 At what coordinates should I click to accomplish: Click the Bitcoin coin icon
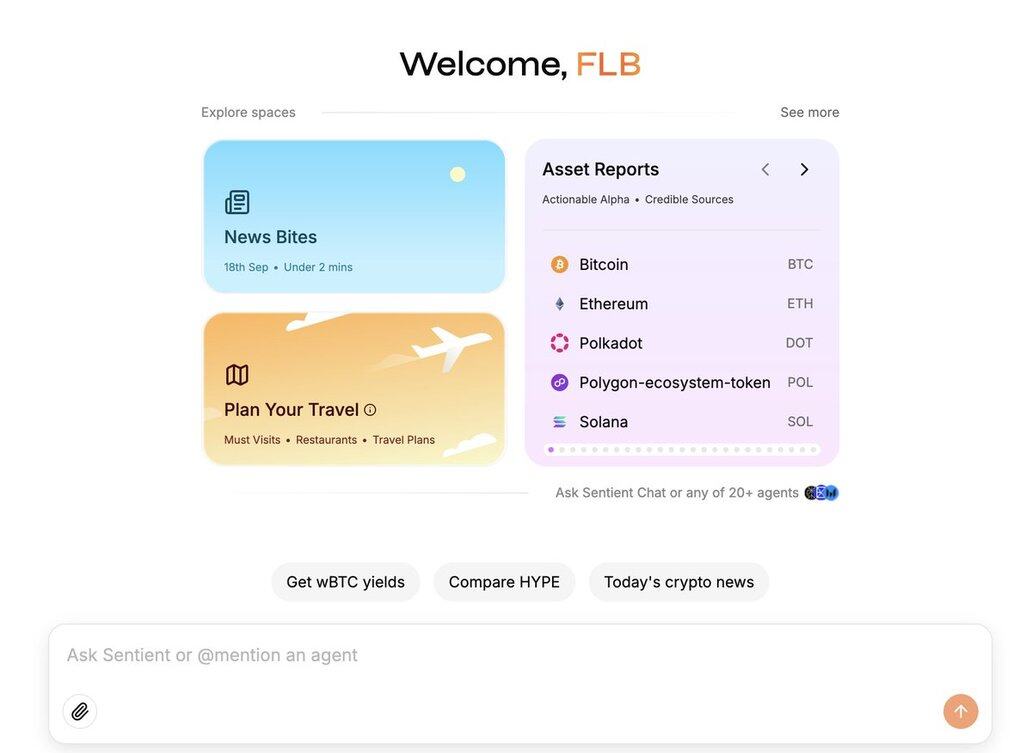click(x=559, y=265)
